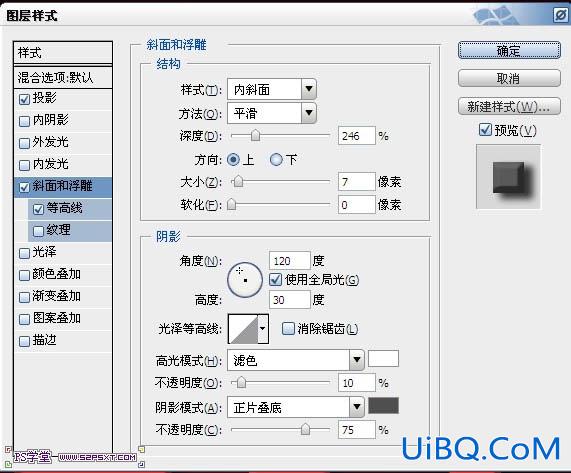Click the 取消 button
571x473 pixels.
click(x=509, y=78)
